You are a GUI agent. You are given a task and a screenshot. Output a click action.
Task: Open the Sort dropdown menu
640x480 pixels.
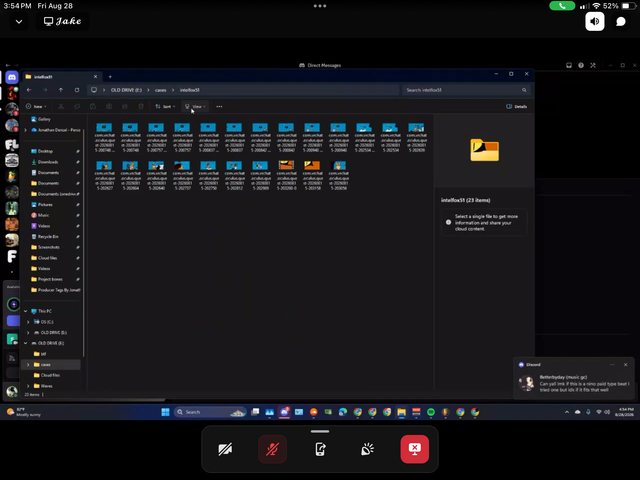165,107
